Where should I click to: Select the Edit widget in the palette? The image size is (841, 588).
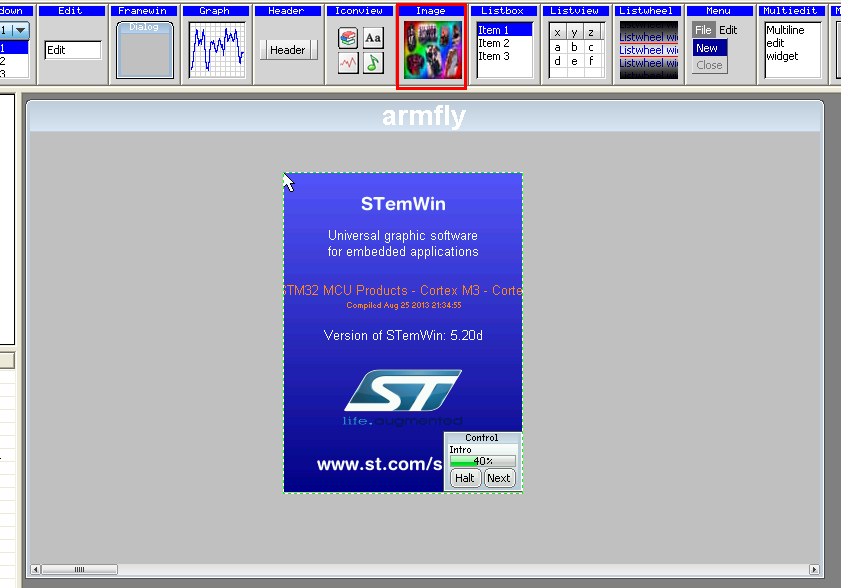point(72,45)
